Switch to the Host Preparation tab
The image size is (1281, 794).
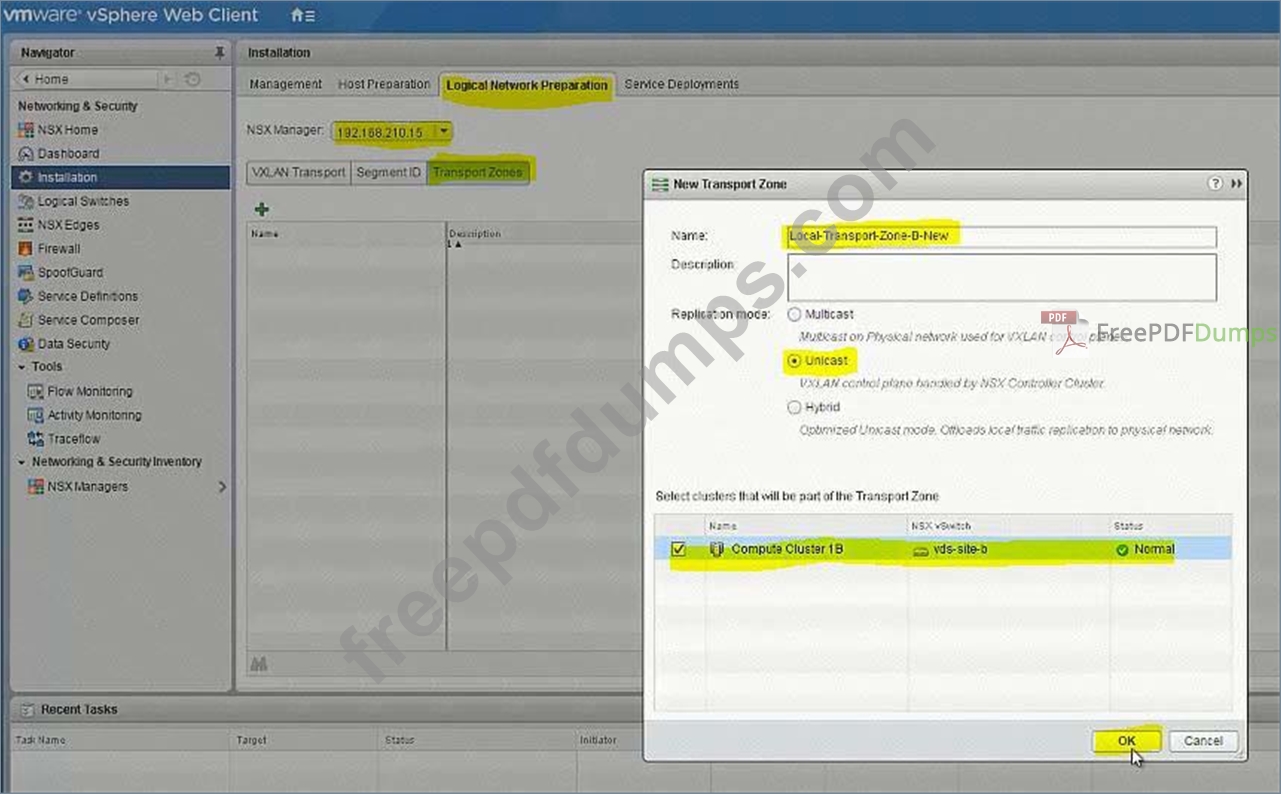[x=384, y=84]
